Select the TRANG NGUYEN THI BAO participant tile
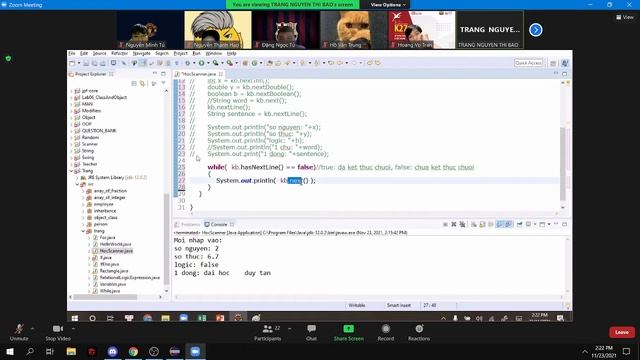Image resolution: width=640 pixels, height=360 pixels. point(489,30)
